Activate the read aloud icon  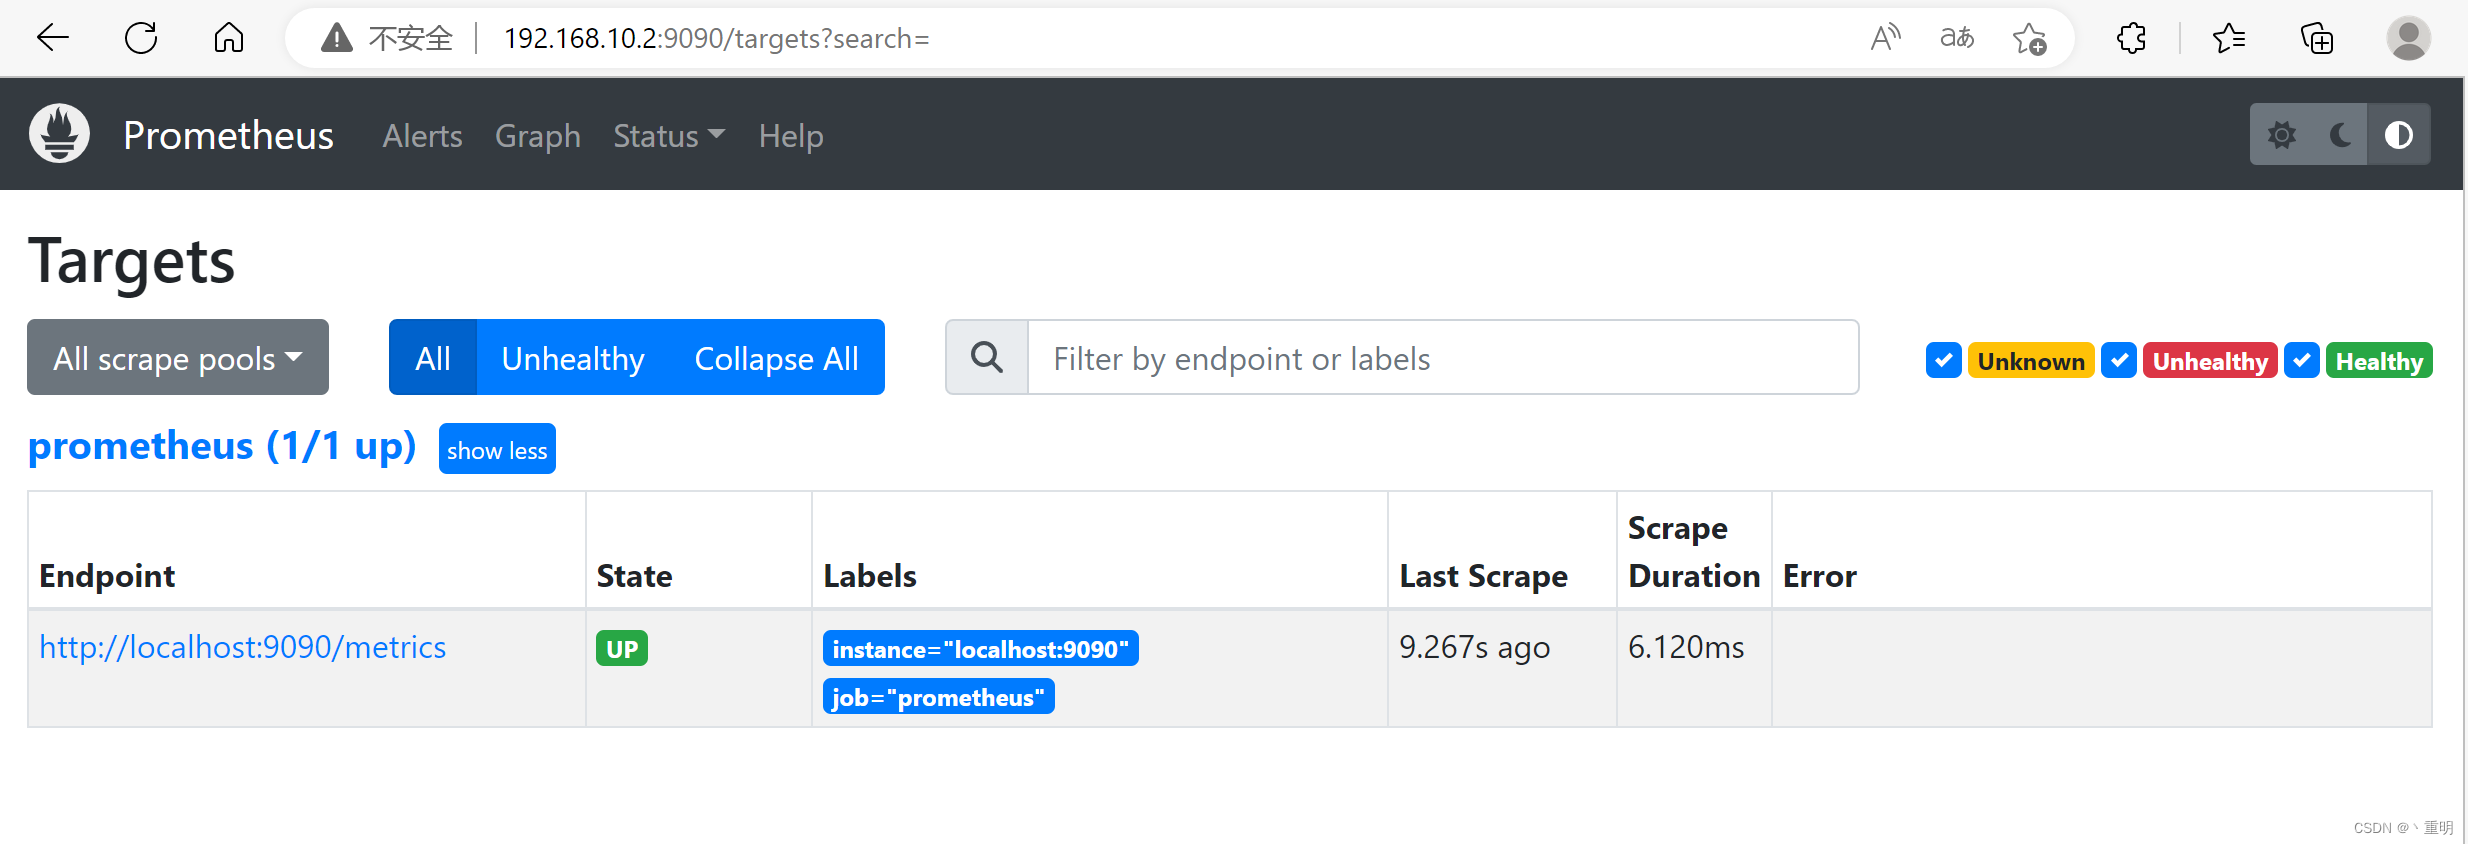click(x=1886, y=38)
